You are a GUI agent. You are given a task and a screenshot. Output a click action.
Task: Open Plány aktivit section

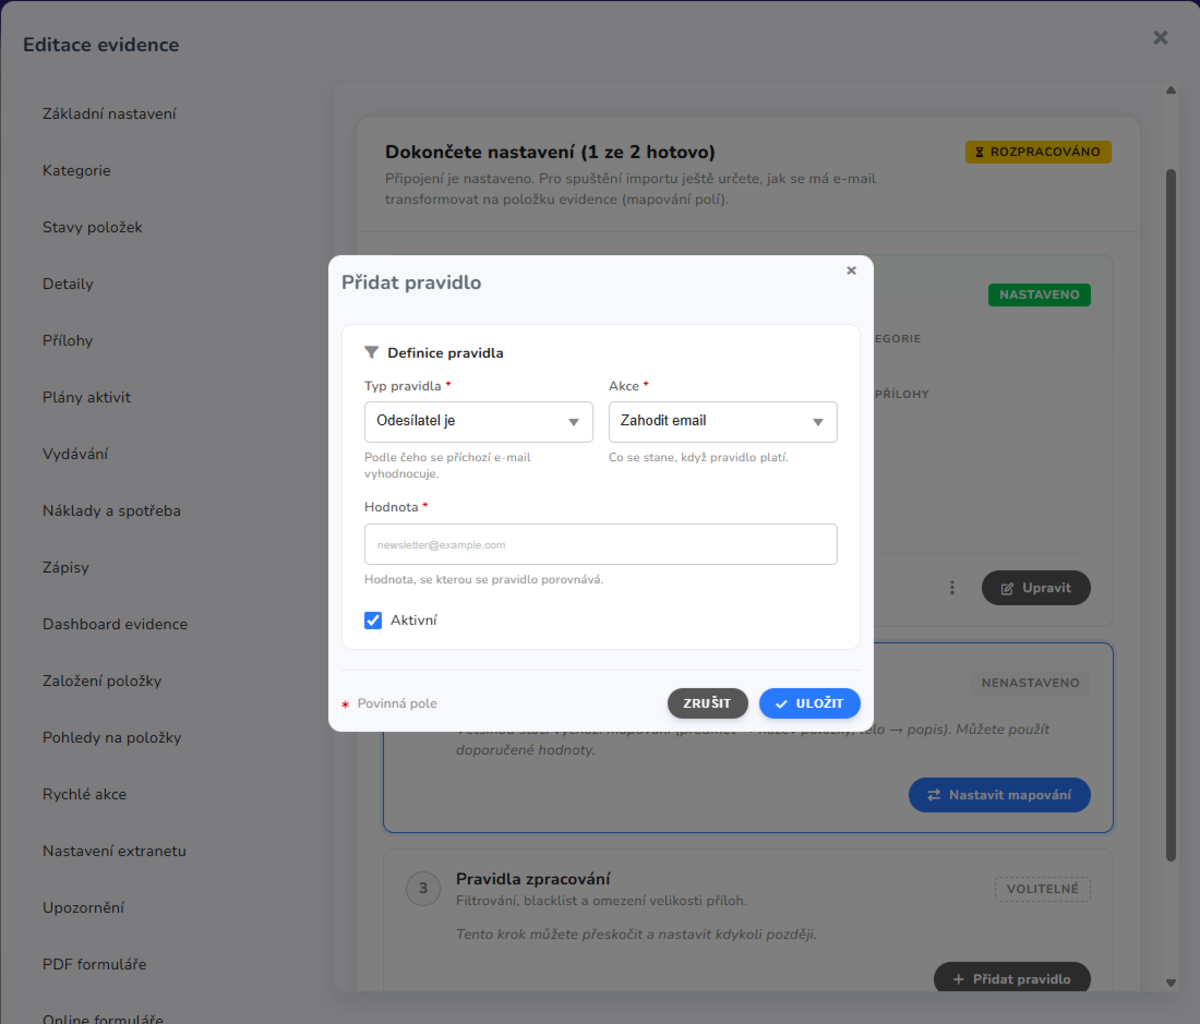(87, 397)
